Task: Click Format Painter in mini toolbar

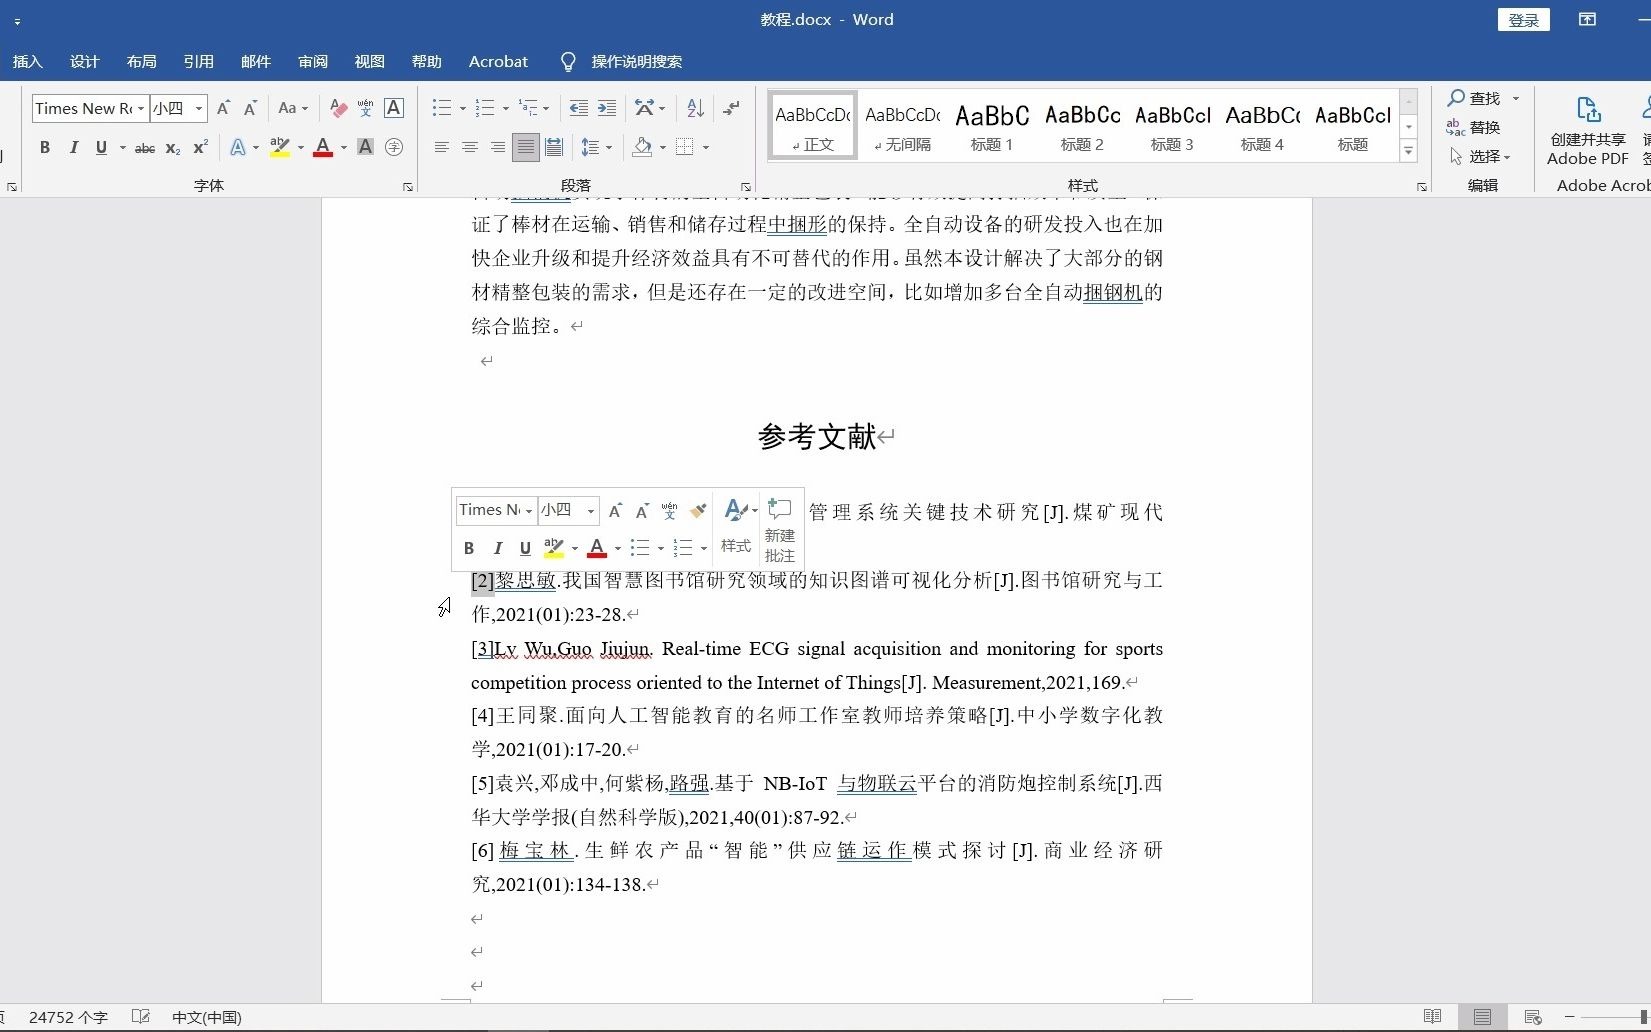Action: tap(698, 511)
